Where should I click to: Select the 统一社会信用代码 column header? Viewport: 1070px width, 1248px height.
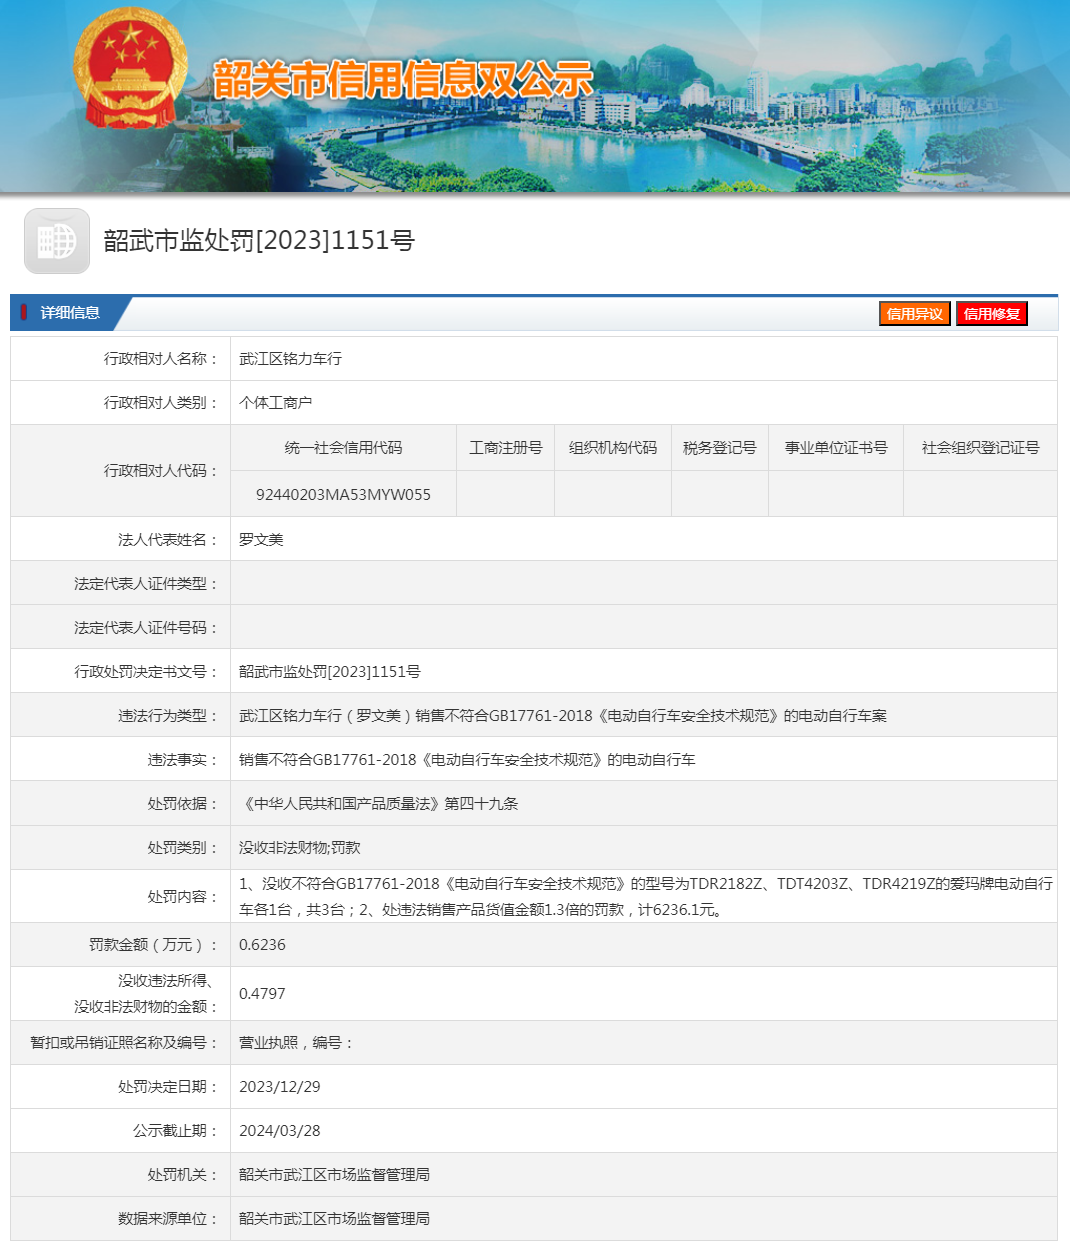(x=343, y=448)
